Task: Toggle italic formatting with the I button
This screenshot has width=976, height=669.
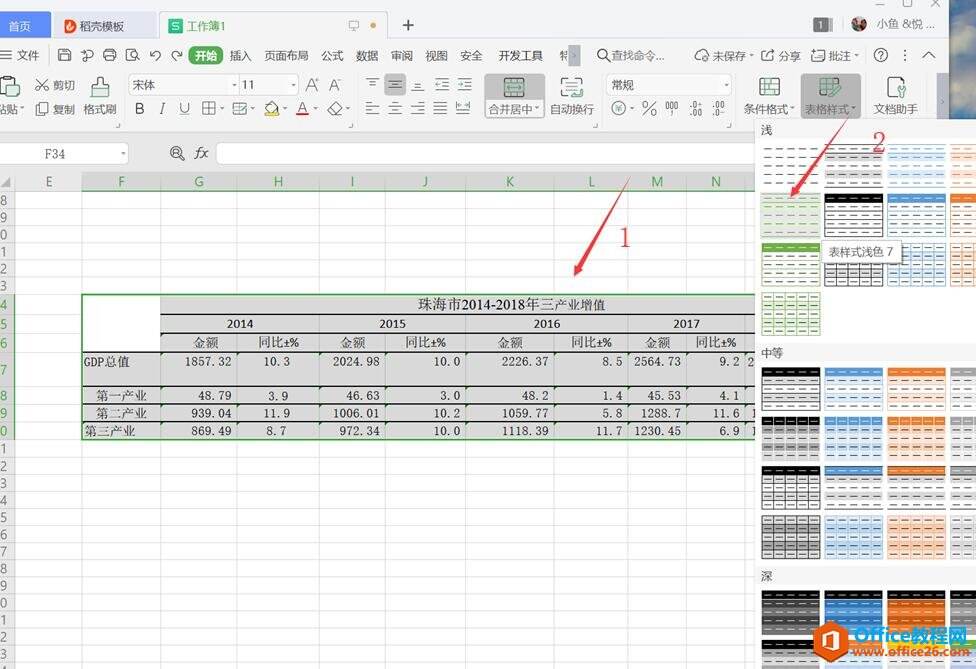Action: tap(162, 109)
